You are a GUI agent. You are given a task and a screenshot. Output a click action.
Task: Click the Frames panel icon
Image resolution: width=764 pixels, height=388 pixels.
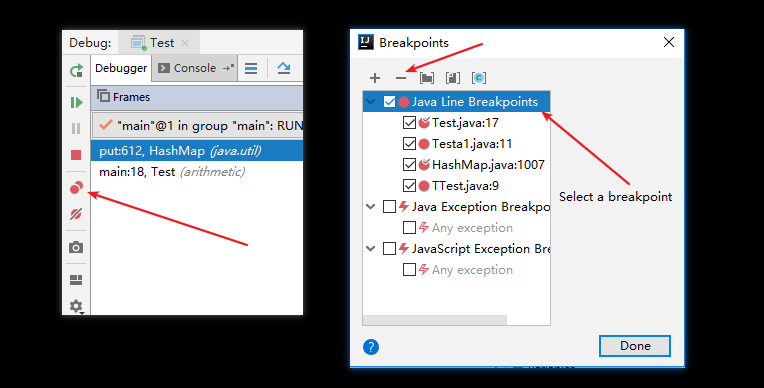103,96
